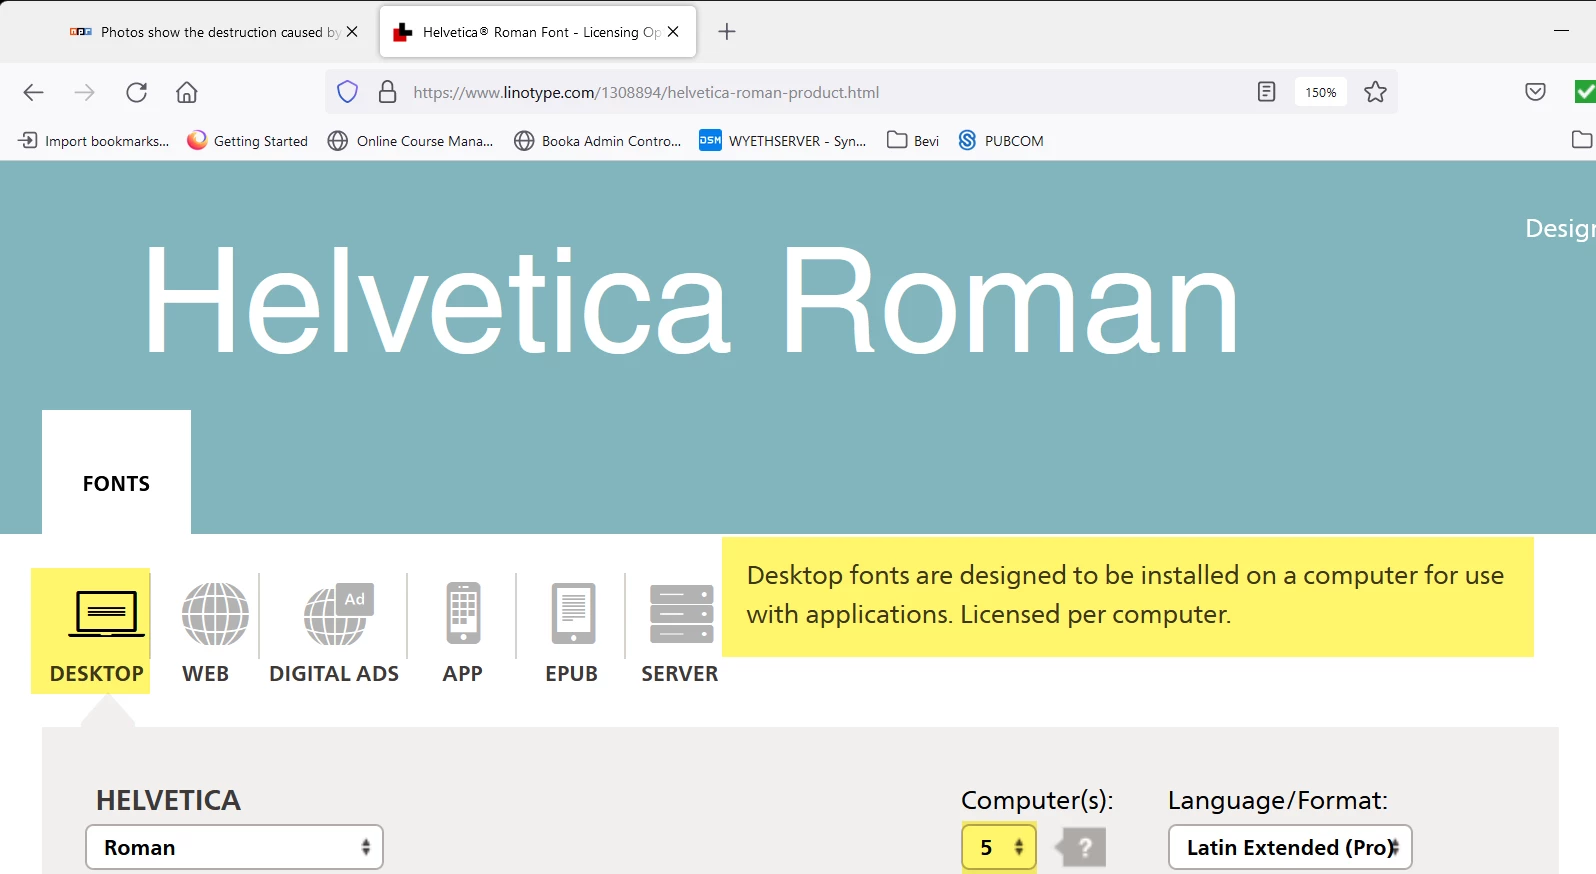
Task: Open the browser home page
Action: tap(187, 93)
